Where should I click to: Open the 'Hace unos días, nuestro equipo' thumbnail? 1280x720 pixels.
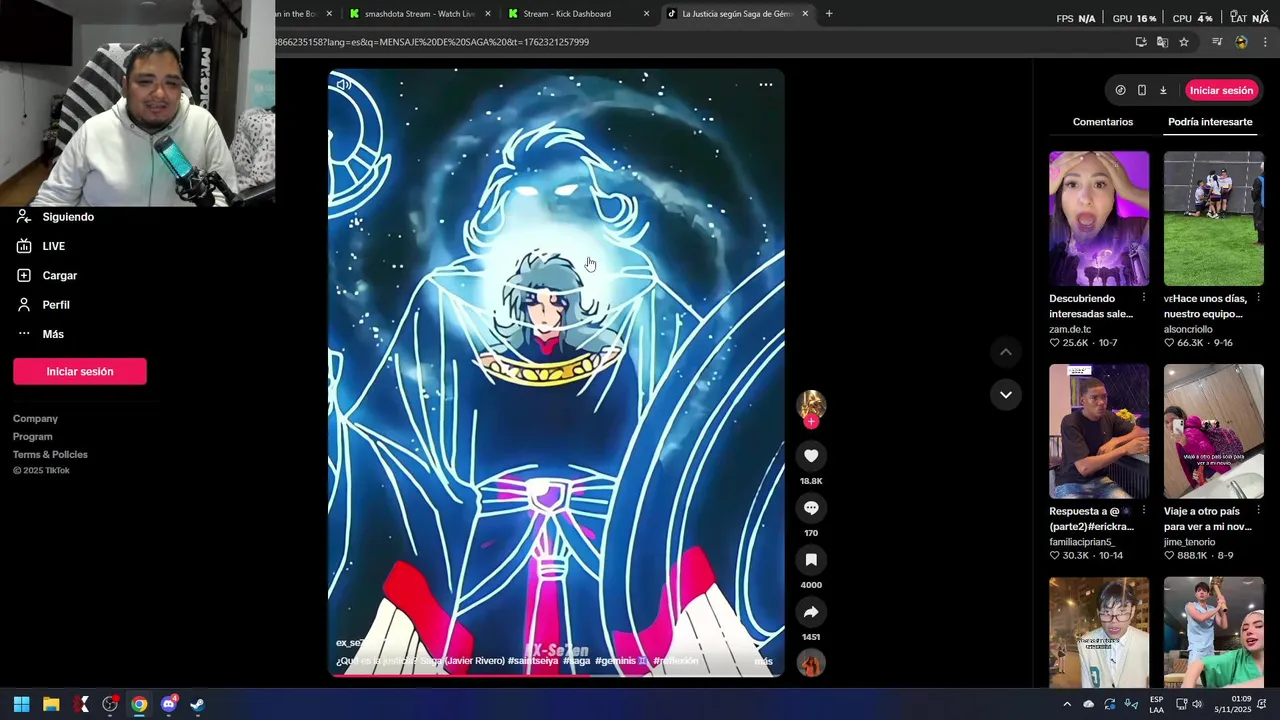[x=1214, y=218]
